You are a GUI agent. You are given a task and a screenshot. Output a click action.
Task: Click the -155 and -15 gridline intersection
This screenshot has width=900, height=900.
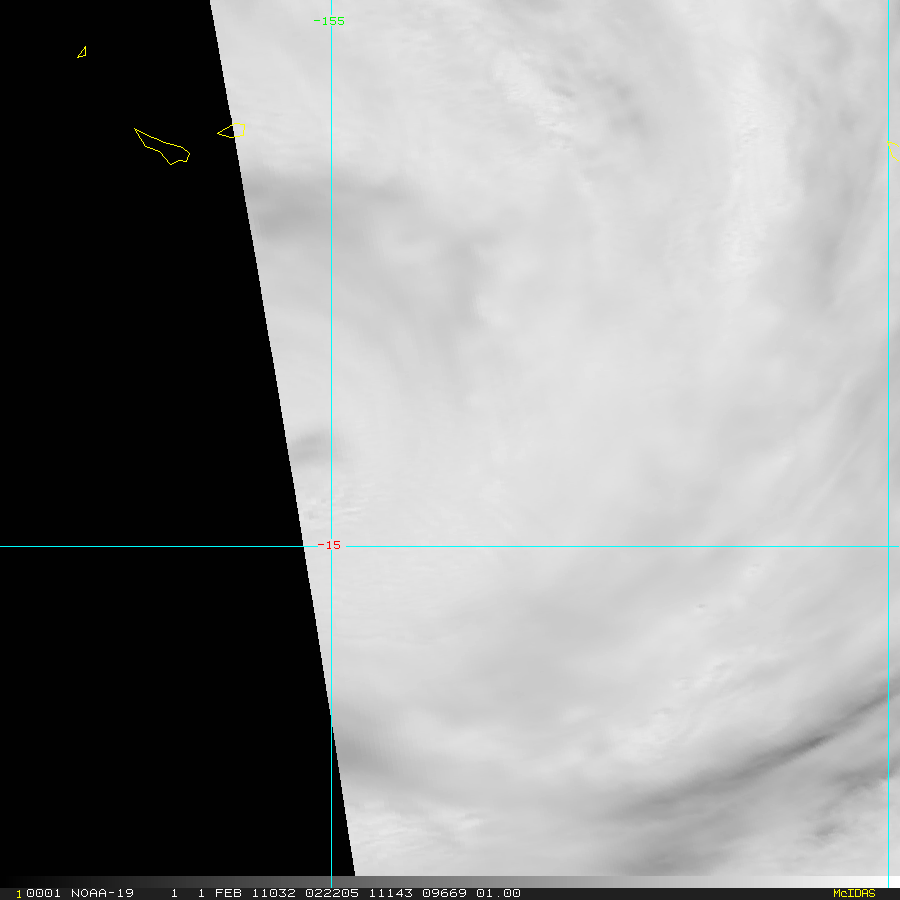point(332,546)
